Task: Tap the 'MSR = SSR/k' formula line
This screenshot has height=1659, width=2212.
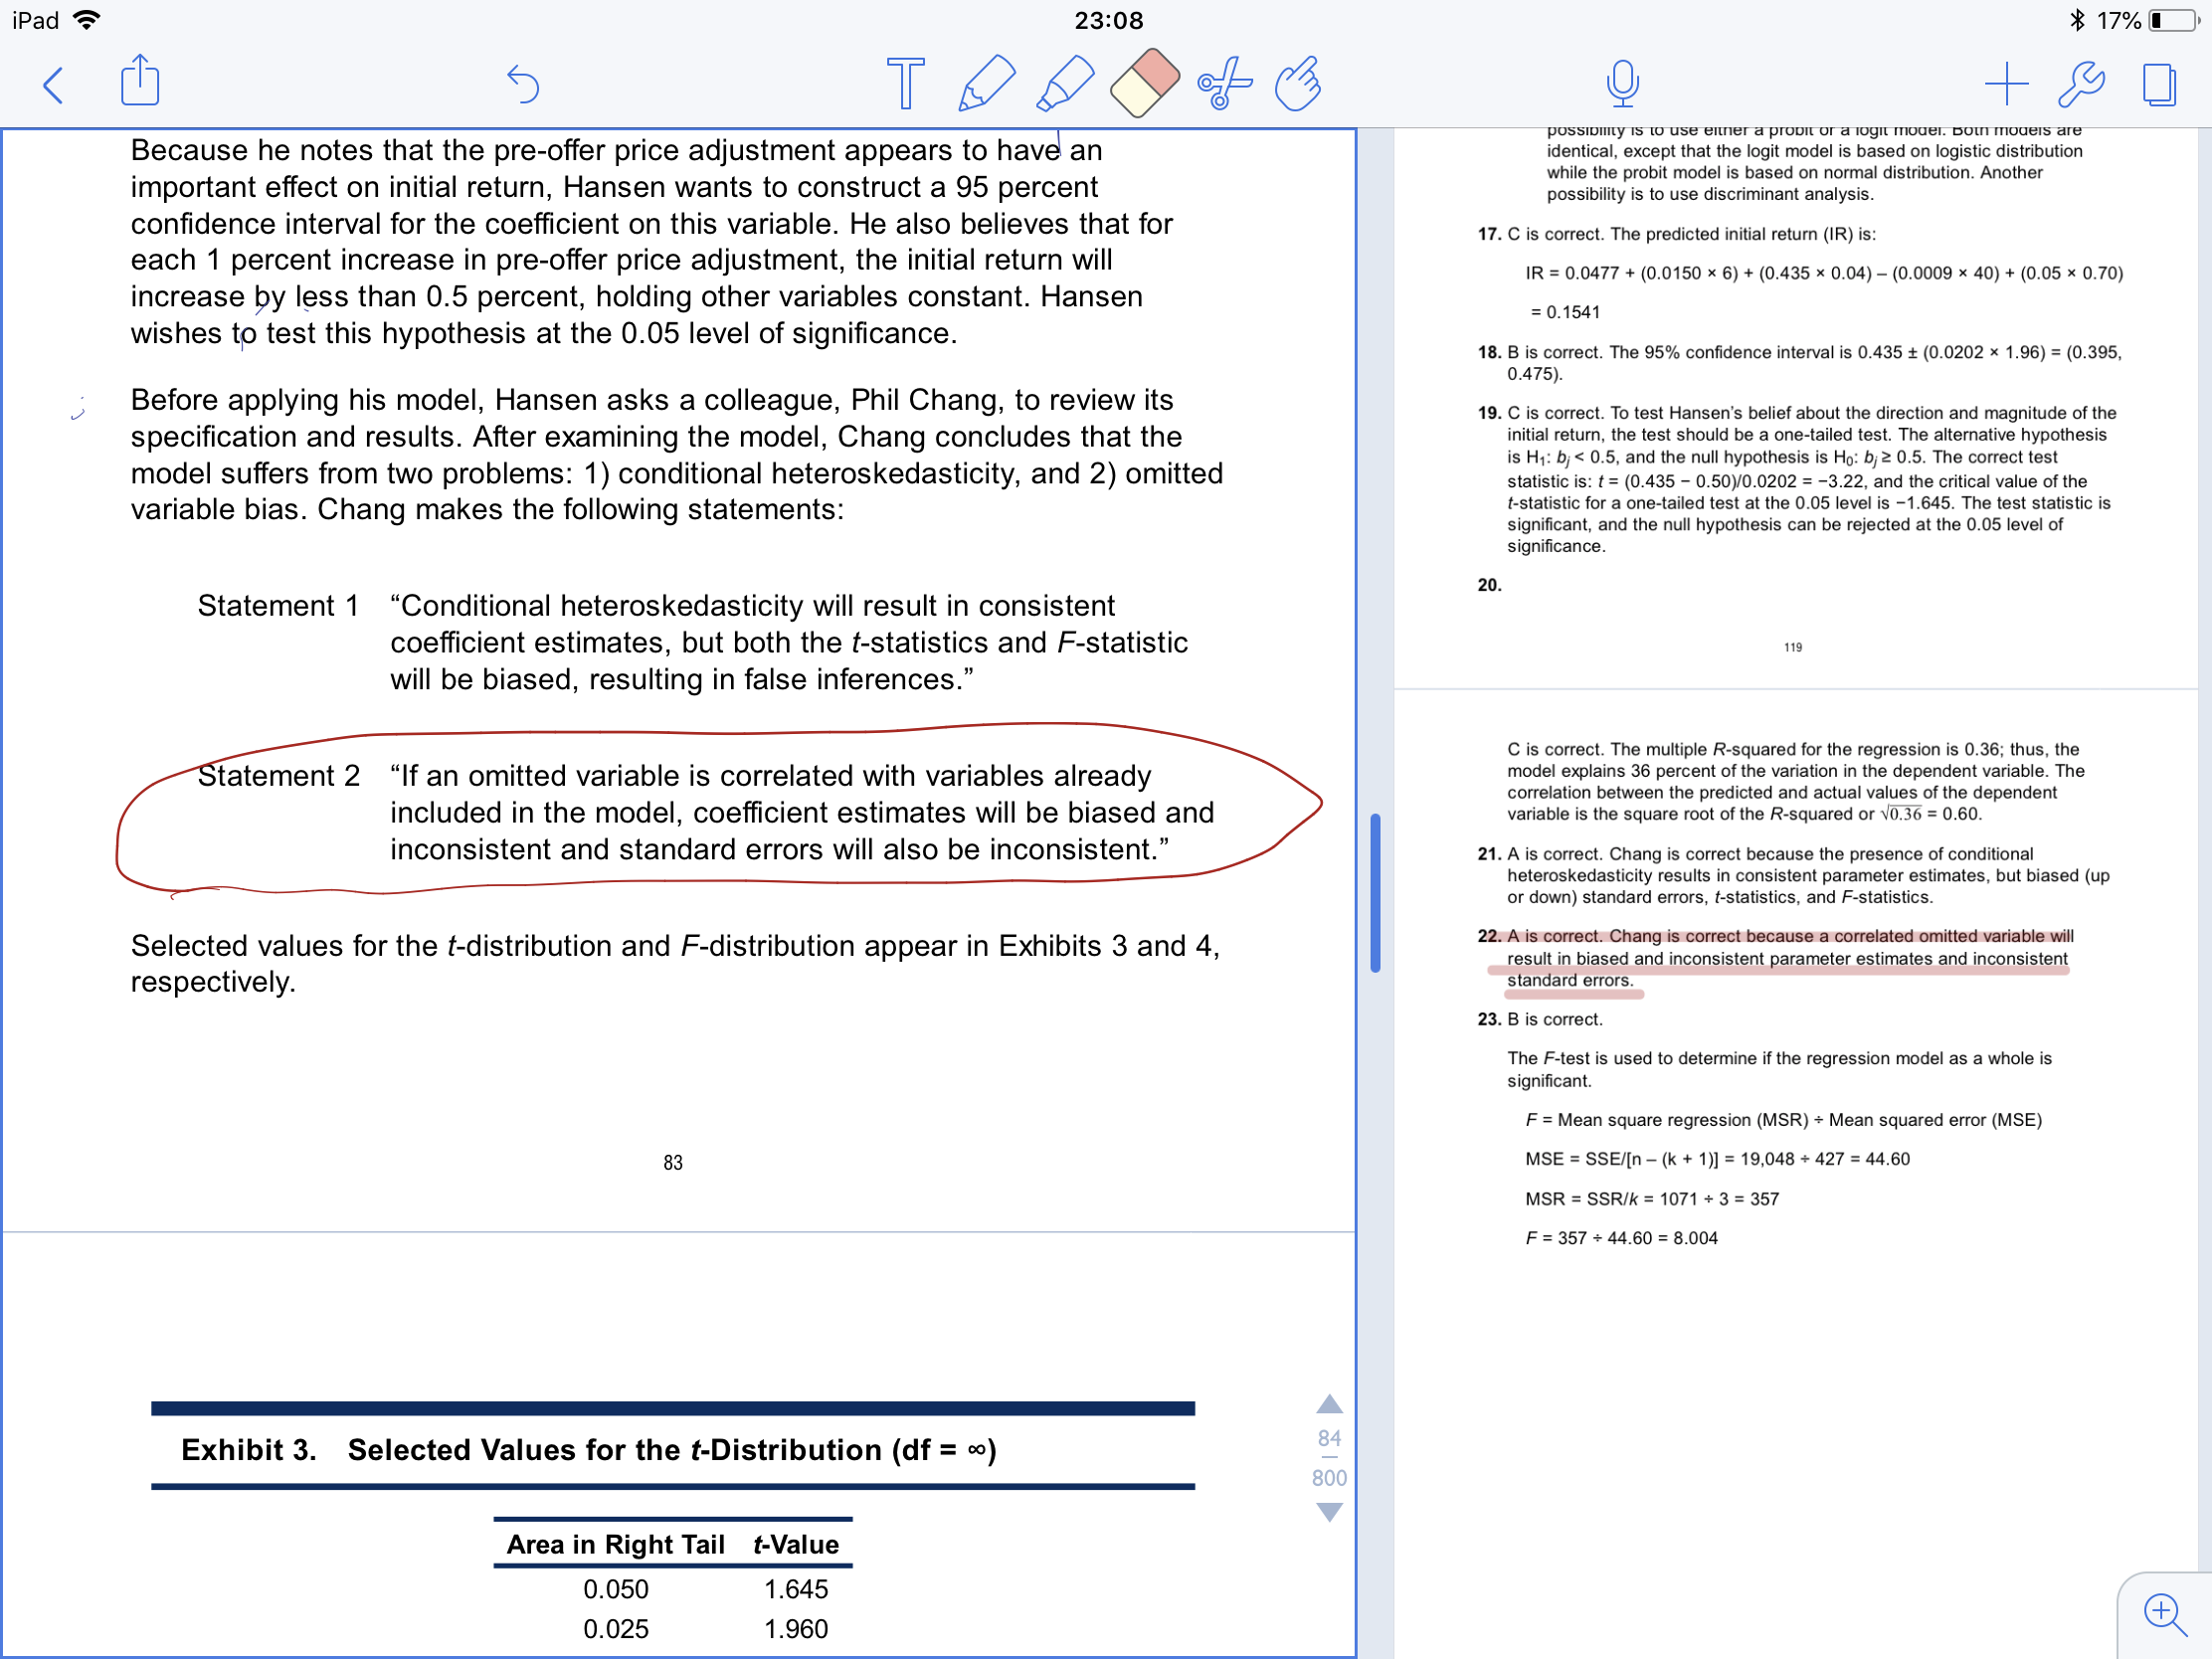Action: (x=1652, y=1199)
